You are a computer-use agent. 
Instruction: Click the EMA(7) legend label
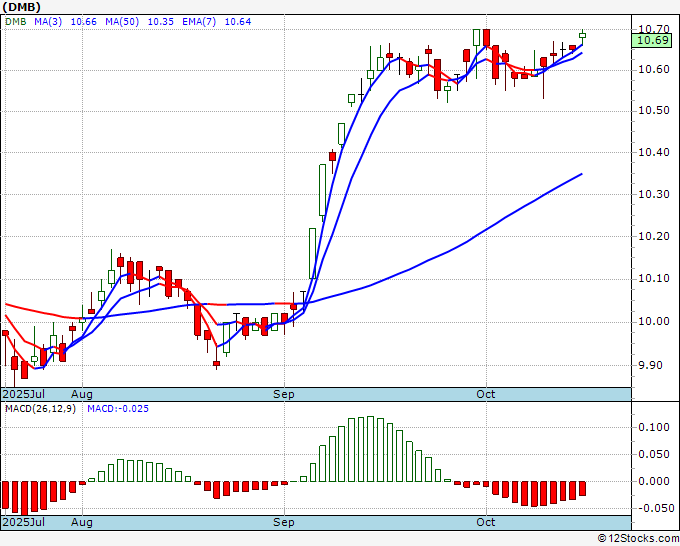point(199,21)
